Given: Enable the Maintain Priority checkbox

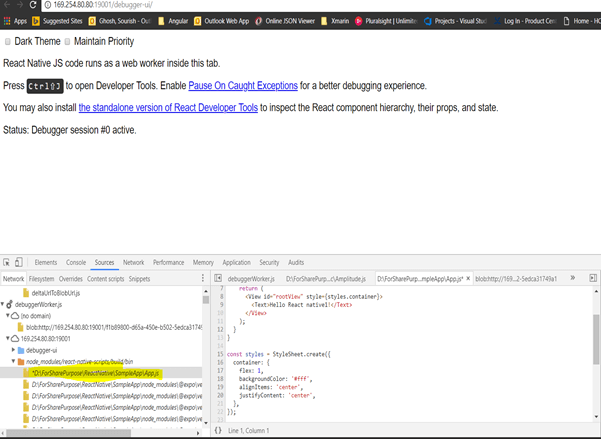Looking at the screenshot, I should click(68, 42).
